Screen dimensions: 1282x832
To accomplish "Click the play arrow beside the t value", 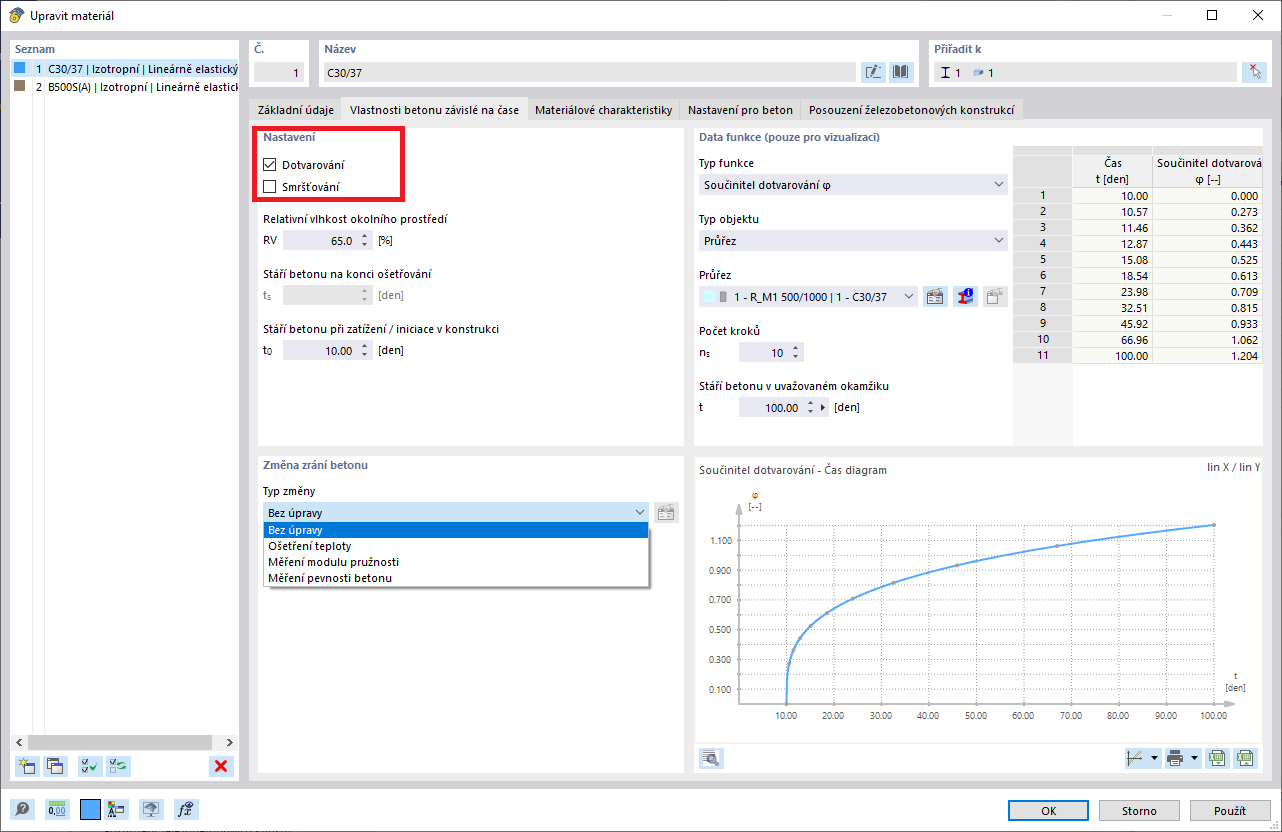I will [823, 408].
